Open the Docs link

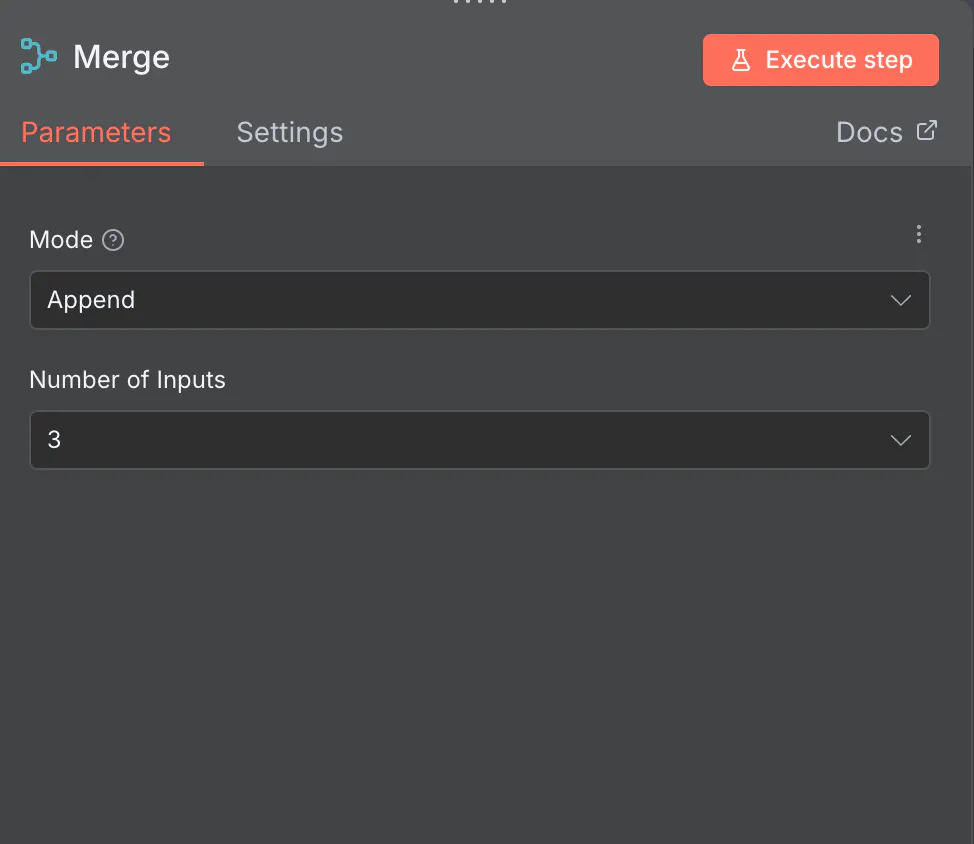869,133
